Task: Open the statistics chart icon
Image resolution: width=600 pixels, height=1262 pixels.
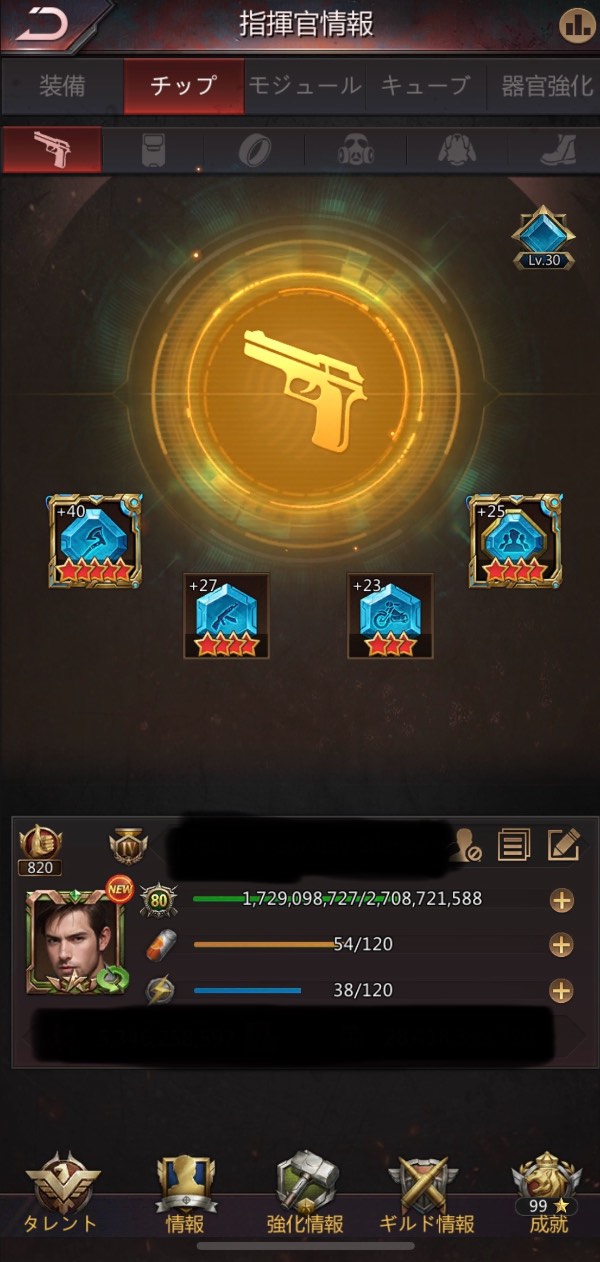Action: coord(575,25)
